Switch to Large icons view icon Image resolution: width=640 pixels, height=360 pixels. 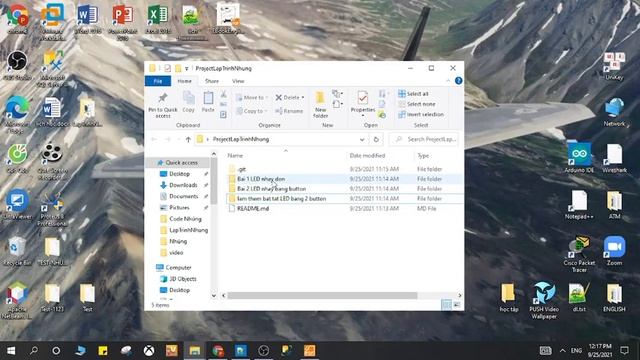coord(457,304)
